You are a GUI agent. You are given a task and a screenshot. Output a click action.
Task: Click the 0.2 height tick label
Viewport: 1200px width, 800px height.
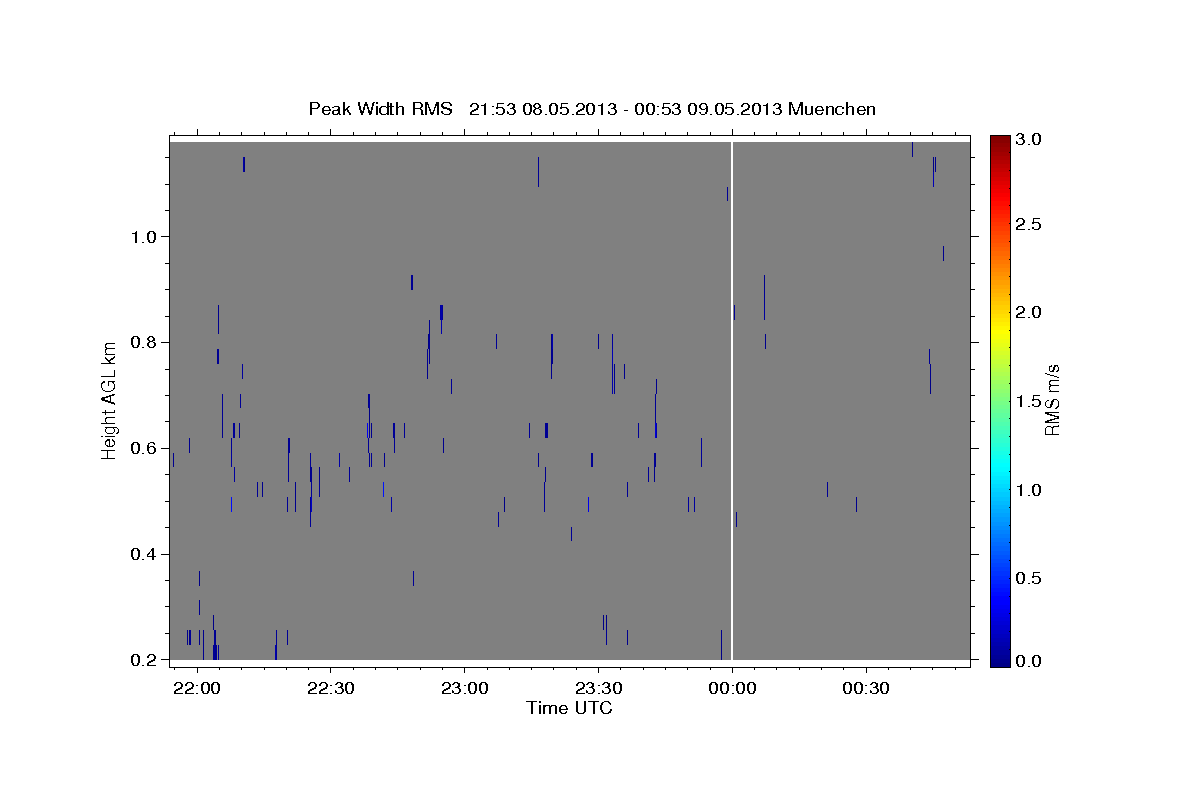(146, 660)
